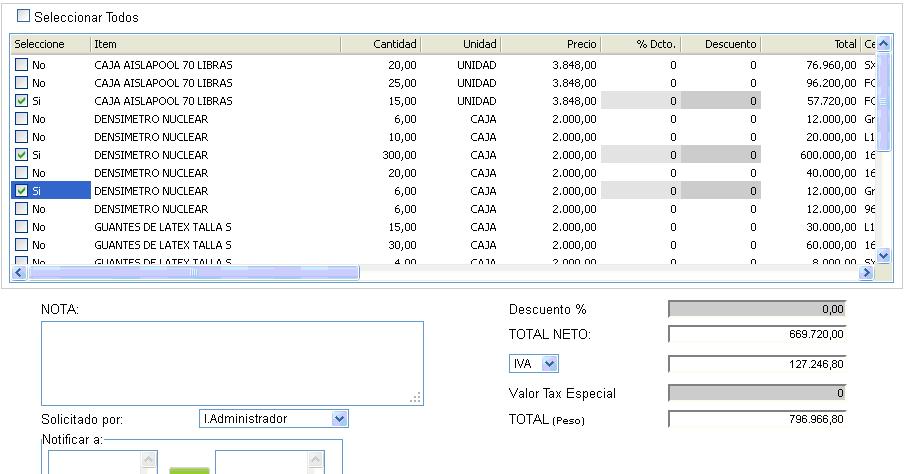The width and height of the screenshot is (908, 474).
Task: Click GUANTES DE LATEX TALLA S quantity 15,00
Action: click(x=163, y=227)
